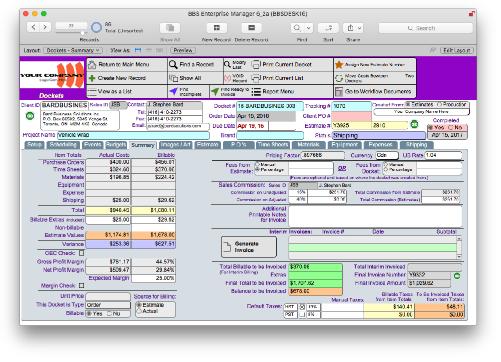Toggle the OBC Check checkbox

(81, 253)
